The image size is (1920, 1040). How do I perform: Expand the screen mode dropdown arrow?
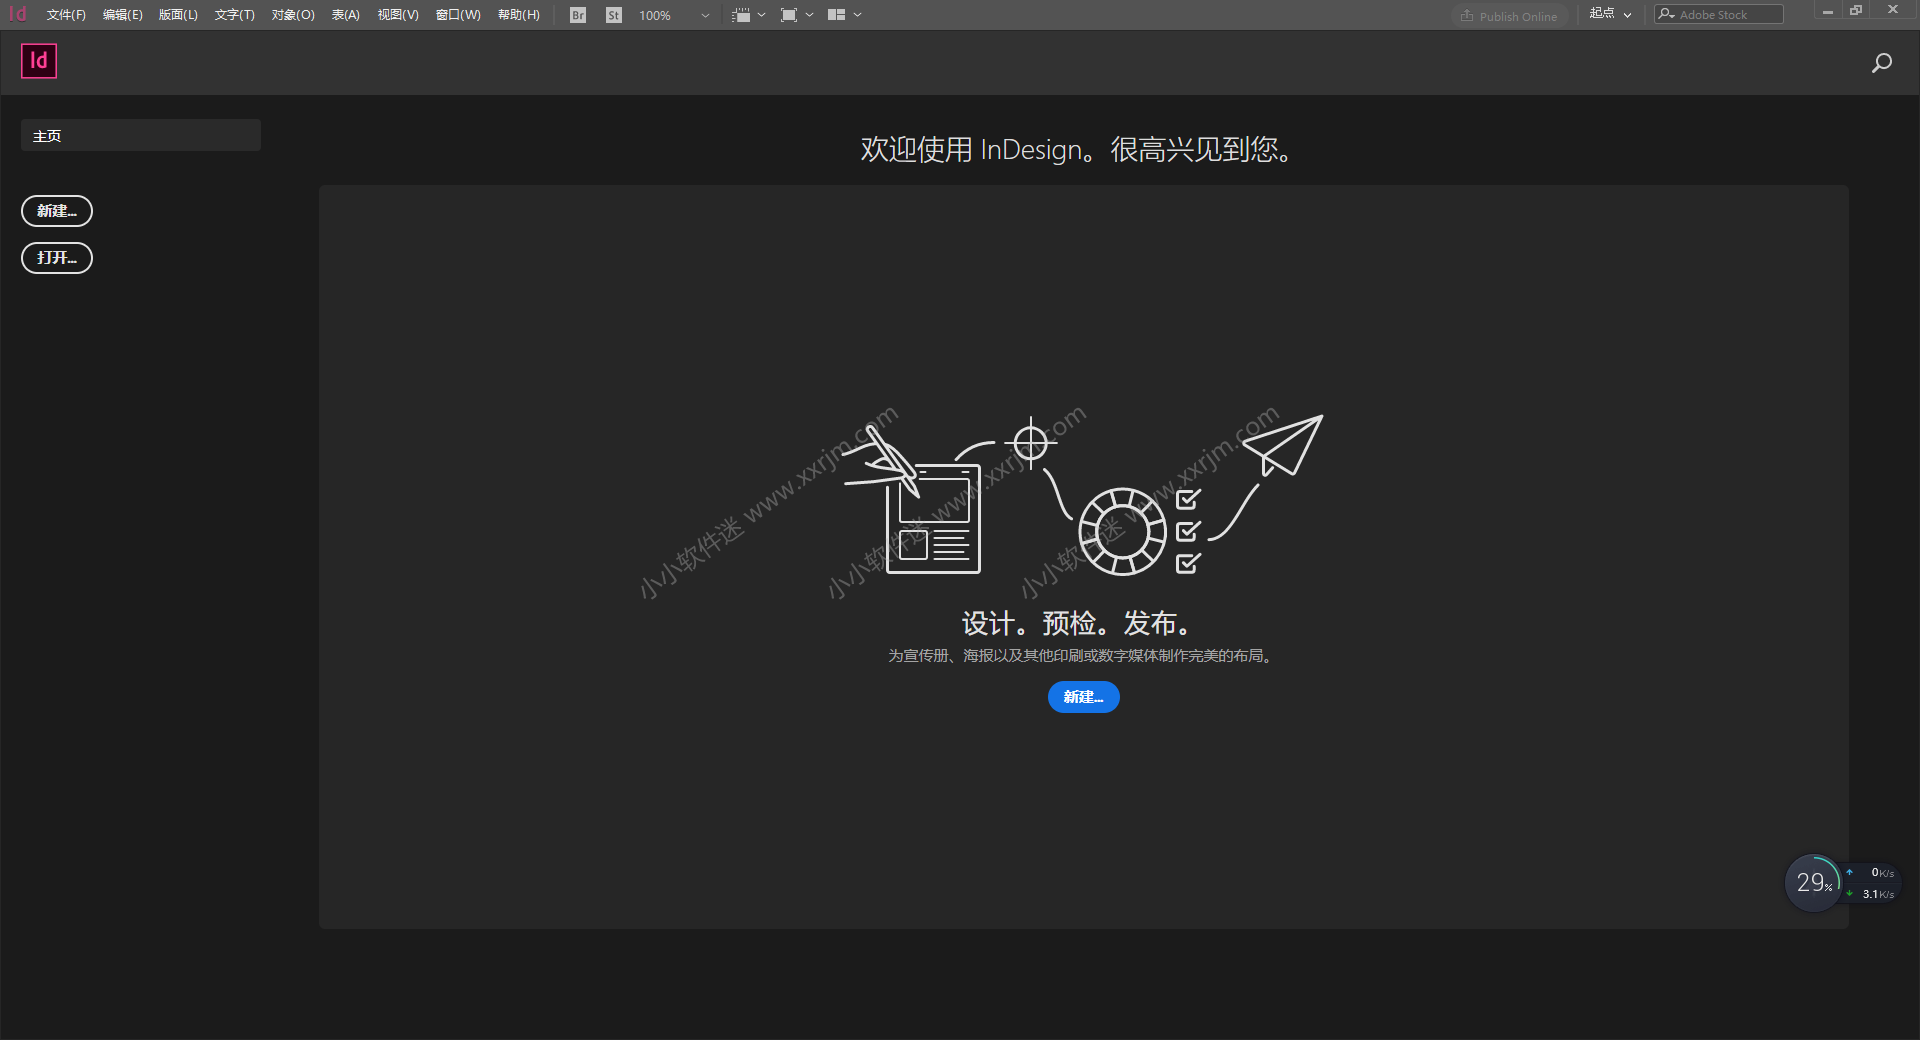pyautogui.click(x=809, y=15)
